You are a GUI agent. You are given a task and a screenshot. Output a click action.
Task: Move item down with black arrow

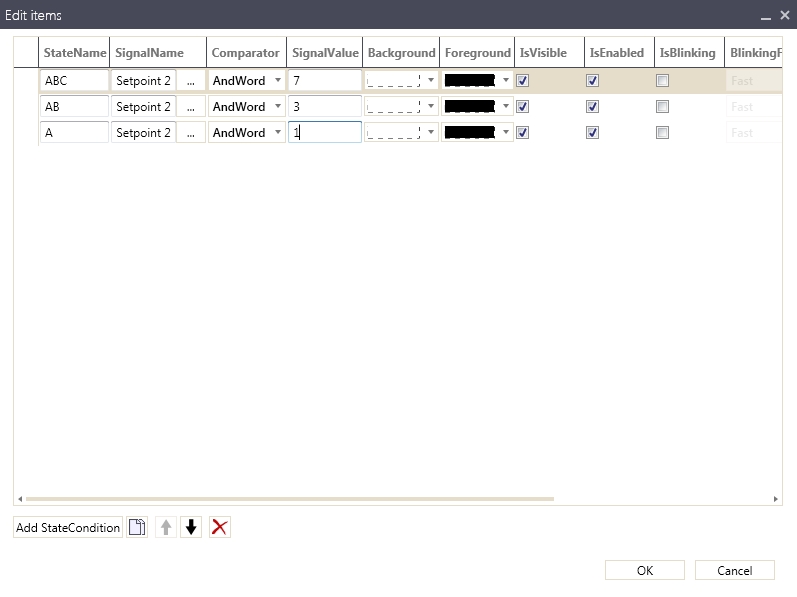[x=192, y=527]
